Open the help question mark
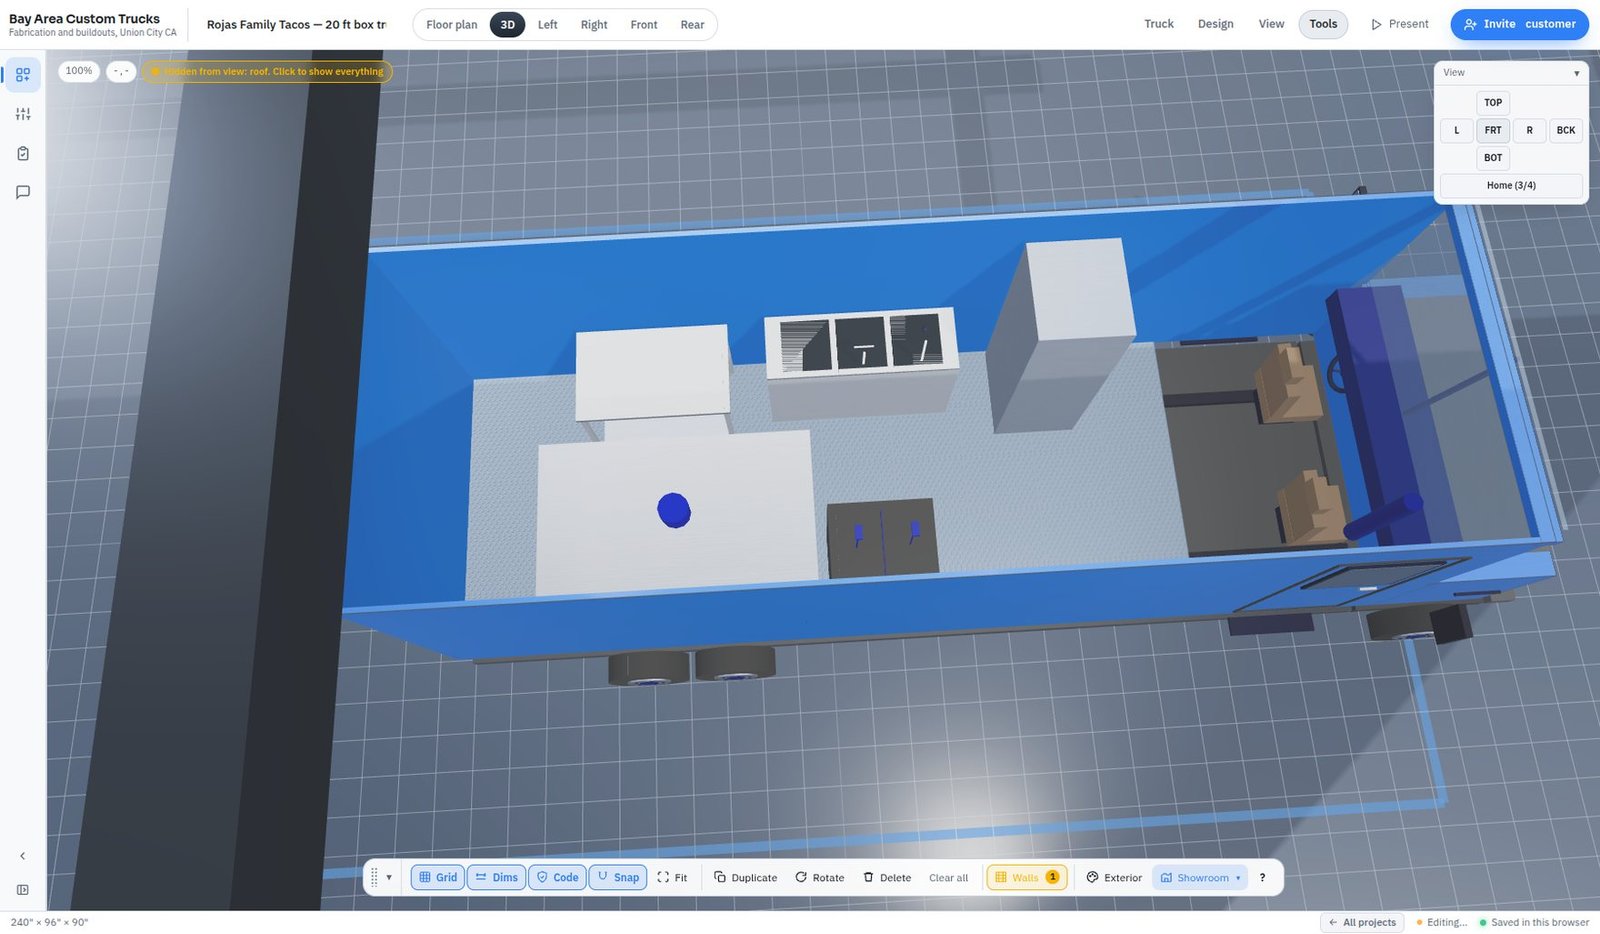1600x934 pixels. [1262, 878]
